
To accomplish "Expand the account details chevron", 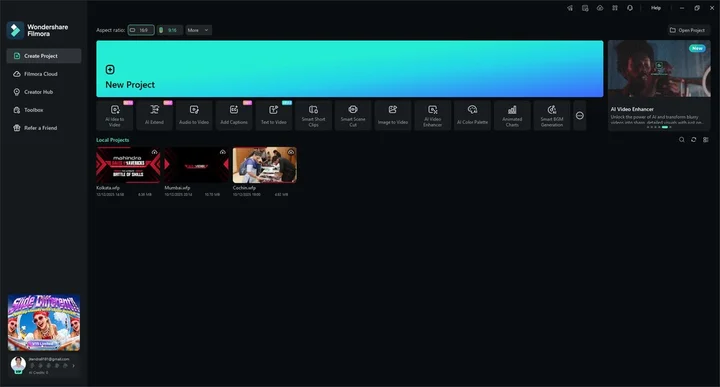I will [x=73, y=366].
